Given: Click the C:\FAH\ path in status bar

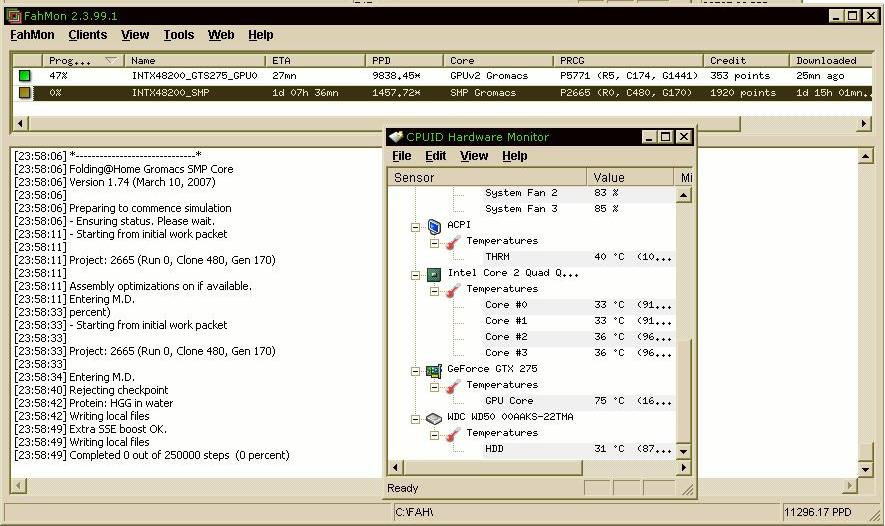Looking at the screenshot, I should click(414, 512).
